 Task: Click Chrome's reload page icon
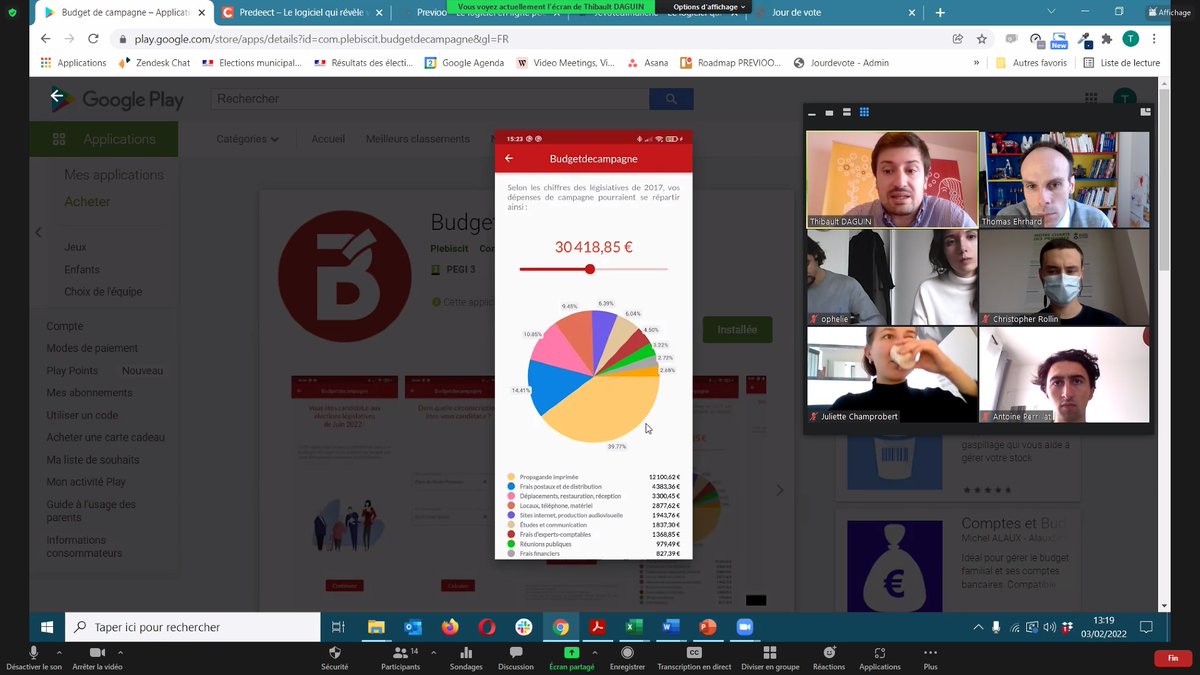(x=93, y=39)
